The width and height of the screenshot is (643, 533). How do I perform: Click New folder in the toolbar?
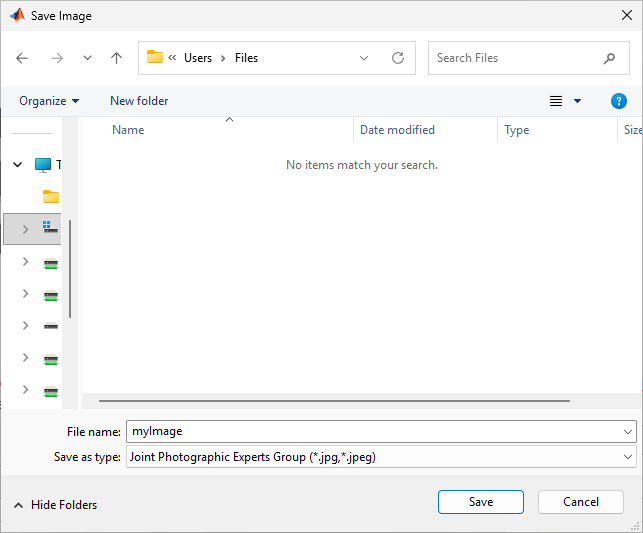139,101
